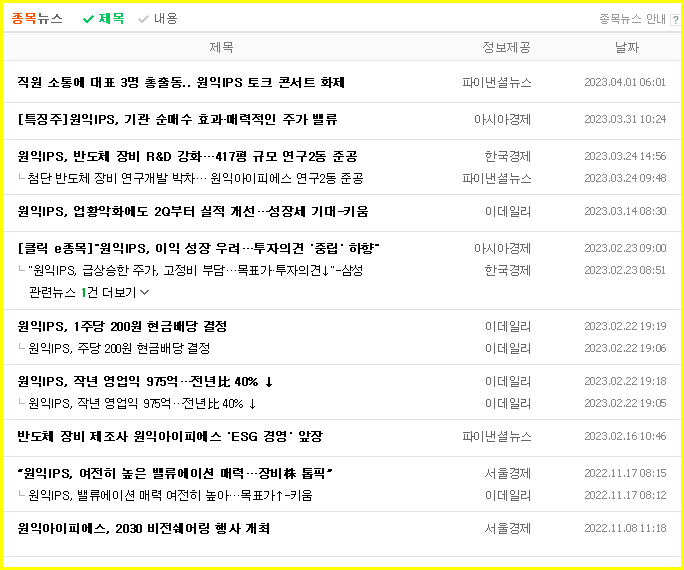Click 종목뉴스 안내 text link
684x570 pixels.
click(633, 19)
